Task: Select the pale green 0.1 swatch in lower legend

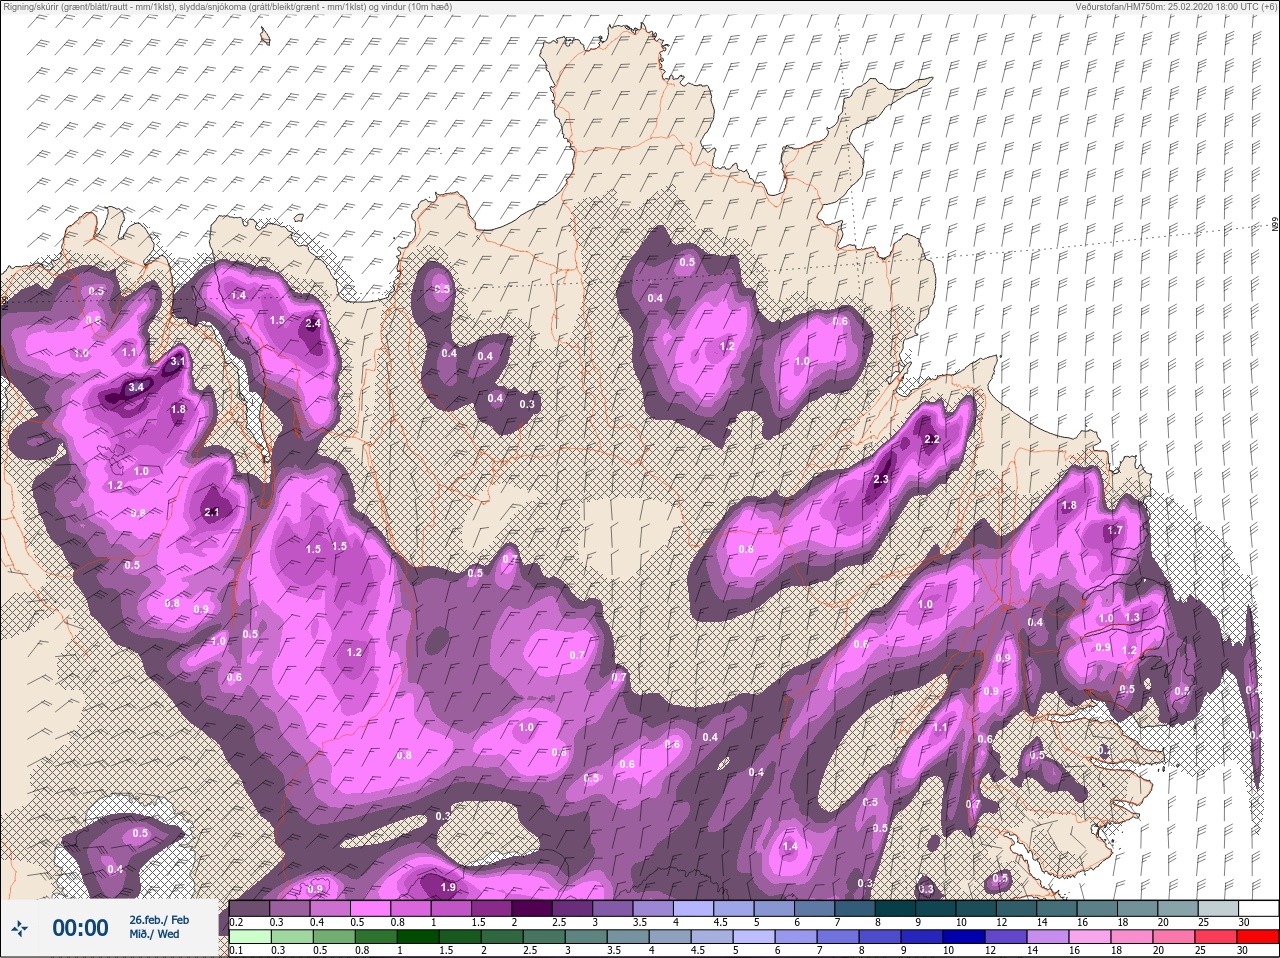Action: [x=250, y=936]
